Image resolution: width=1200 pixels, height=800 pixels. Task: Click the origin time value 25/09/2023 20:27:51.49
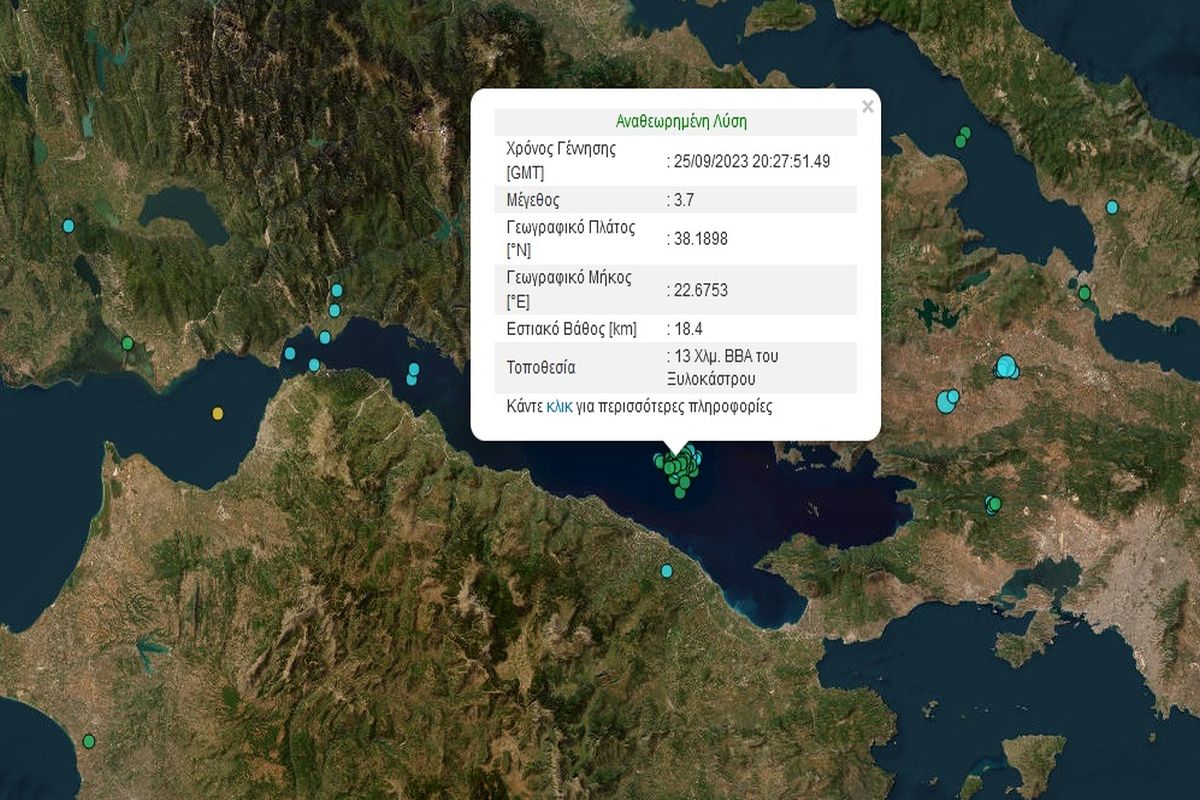(752, 160)
